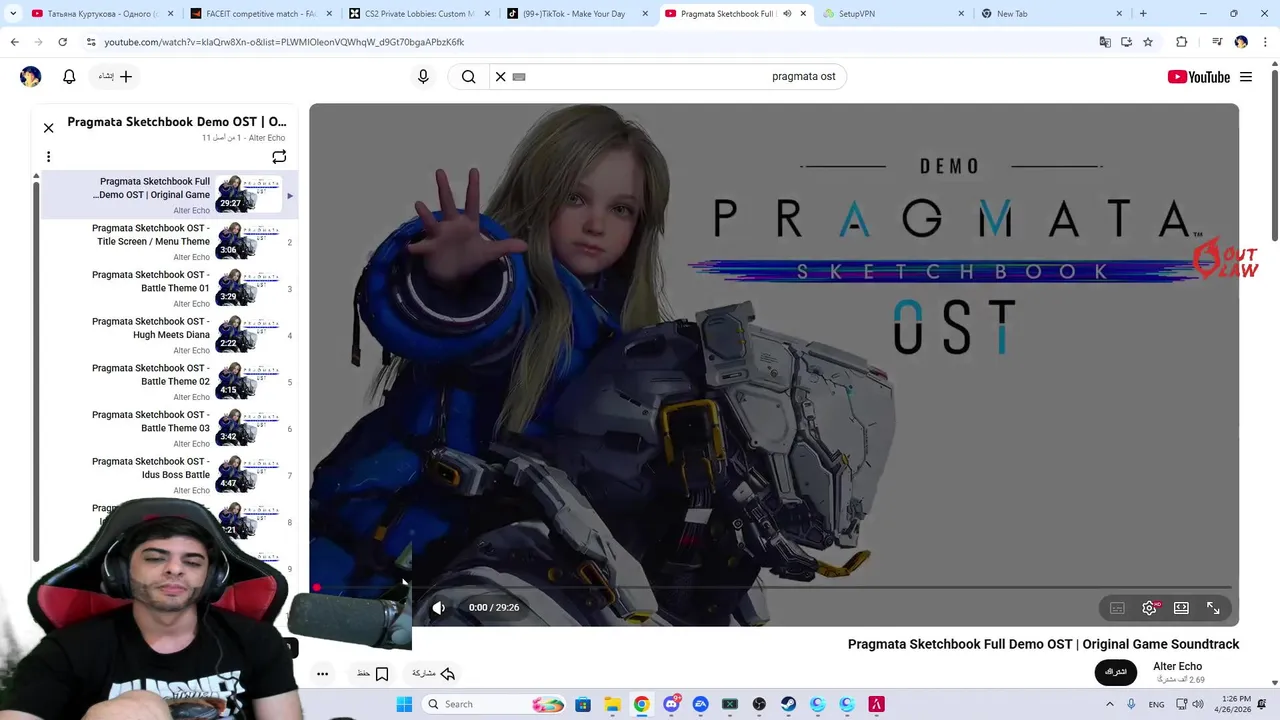
Task: Open Chrome extensions puzzle icon
Action: click(x=1181, y=42)
